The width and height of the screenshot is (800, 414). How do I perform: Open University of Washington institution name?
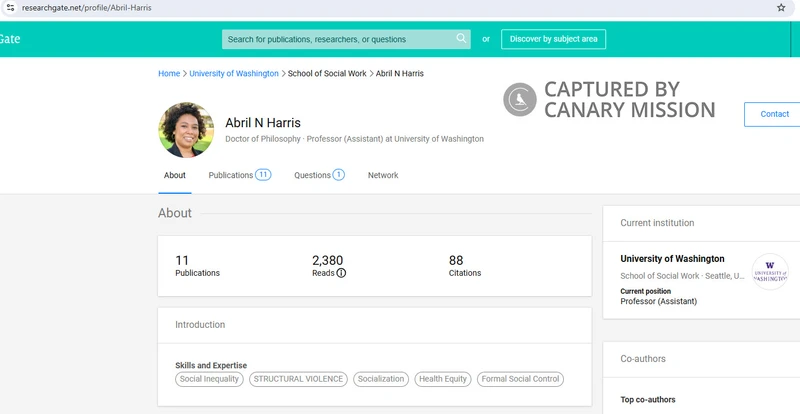(672, 259)
